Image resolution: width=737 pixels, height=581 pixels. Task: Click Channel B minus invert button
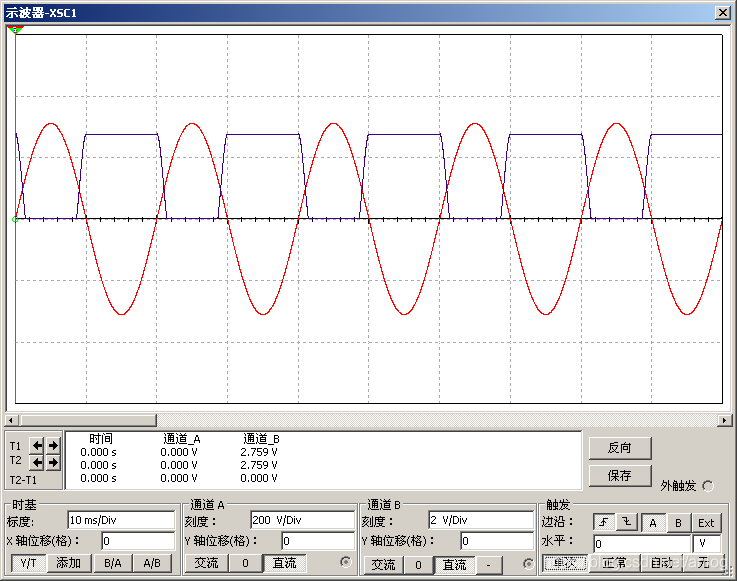click(489, 565)
